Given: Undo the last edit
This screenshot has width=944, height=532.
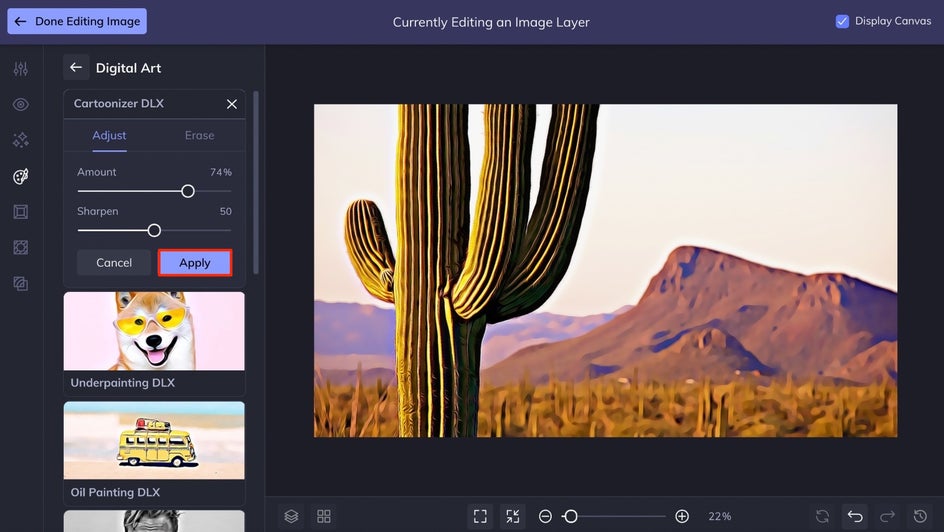Looking at the screenshot, I should (x=855, y=516).
